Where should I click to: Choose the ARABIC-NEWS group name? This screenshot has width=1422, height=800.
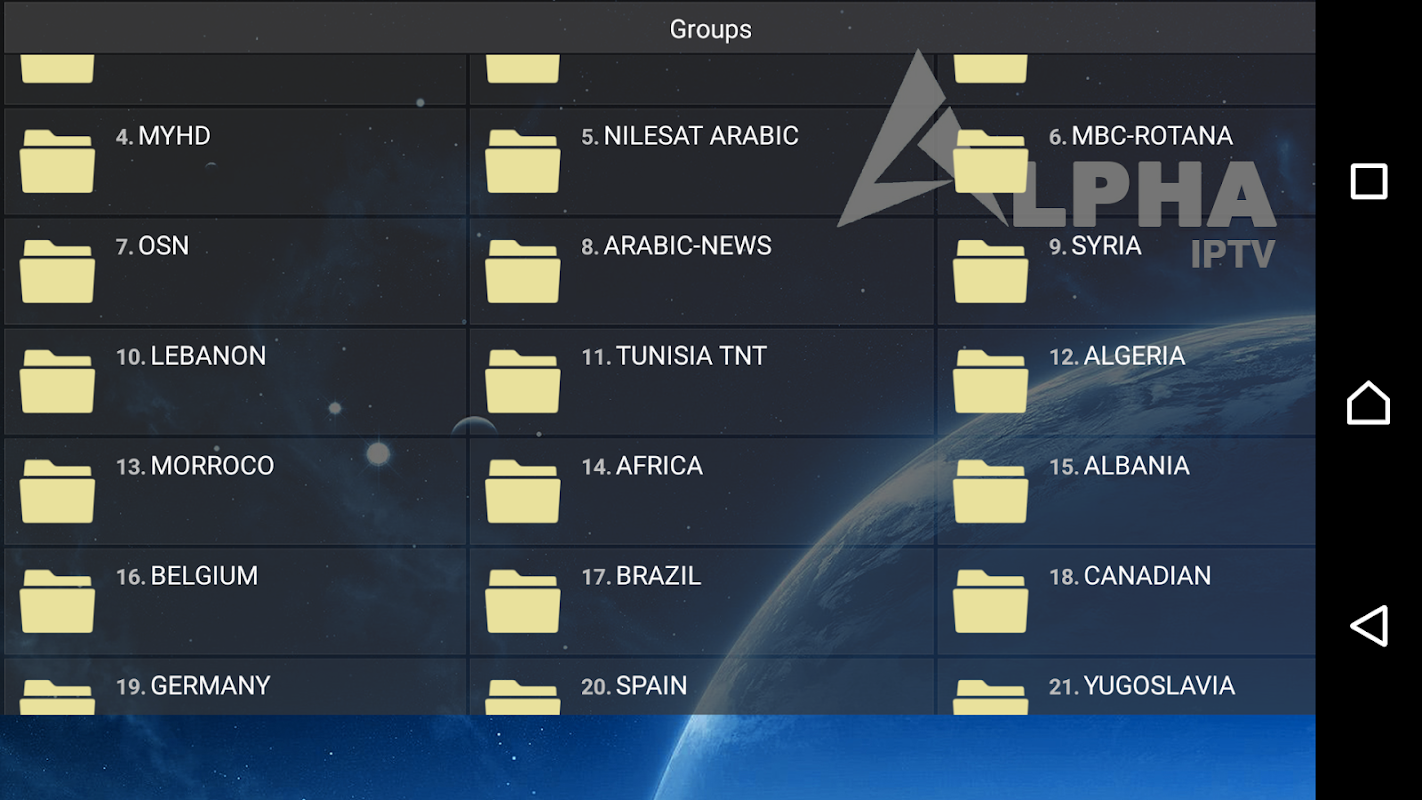[688, 246]
